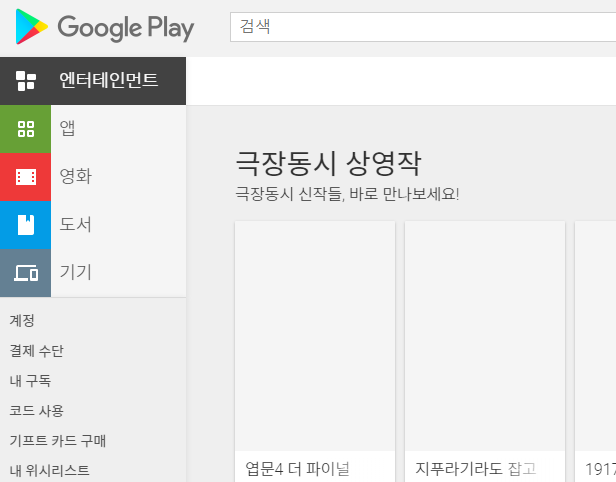Click the Google Play logo
This screenshot has height=482, width=616.
[104, 27]
